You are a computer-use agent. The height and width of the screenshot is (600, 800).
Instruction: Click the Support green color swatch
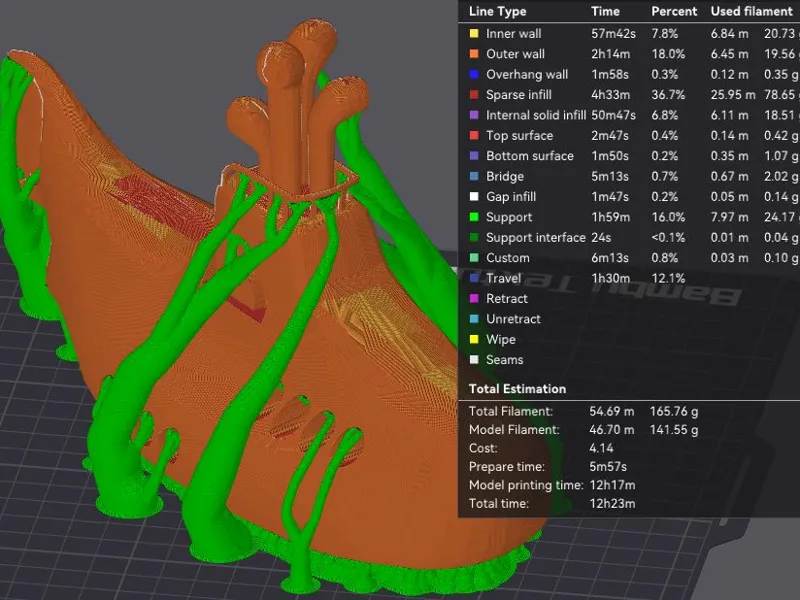point(474,217)
